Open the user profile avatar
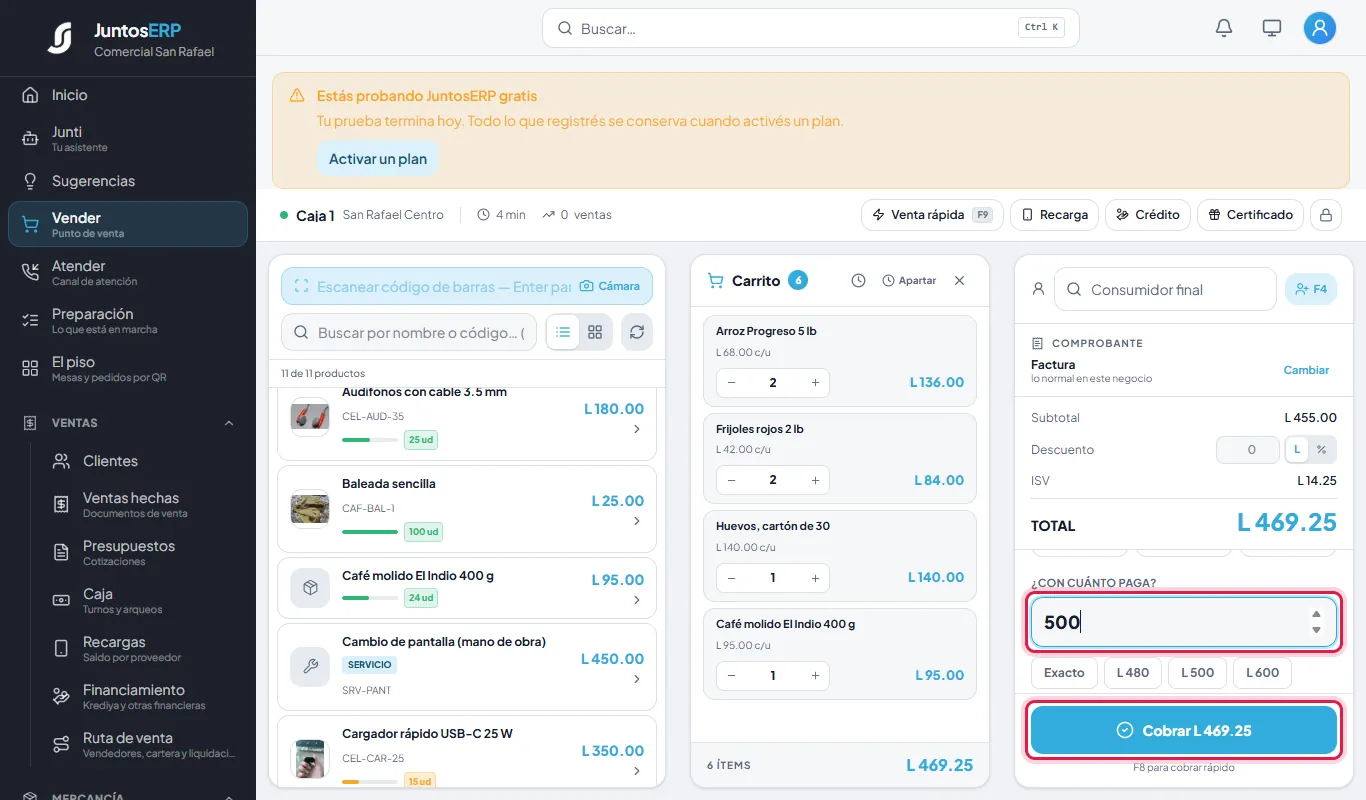This screenshot has height=800, width=1366. [x=1320, y=28]
